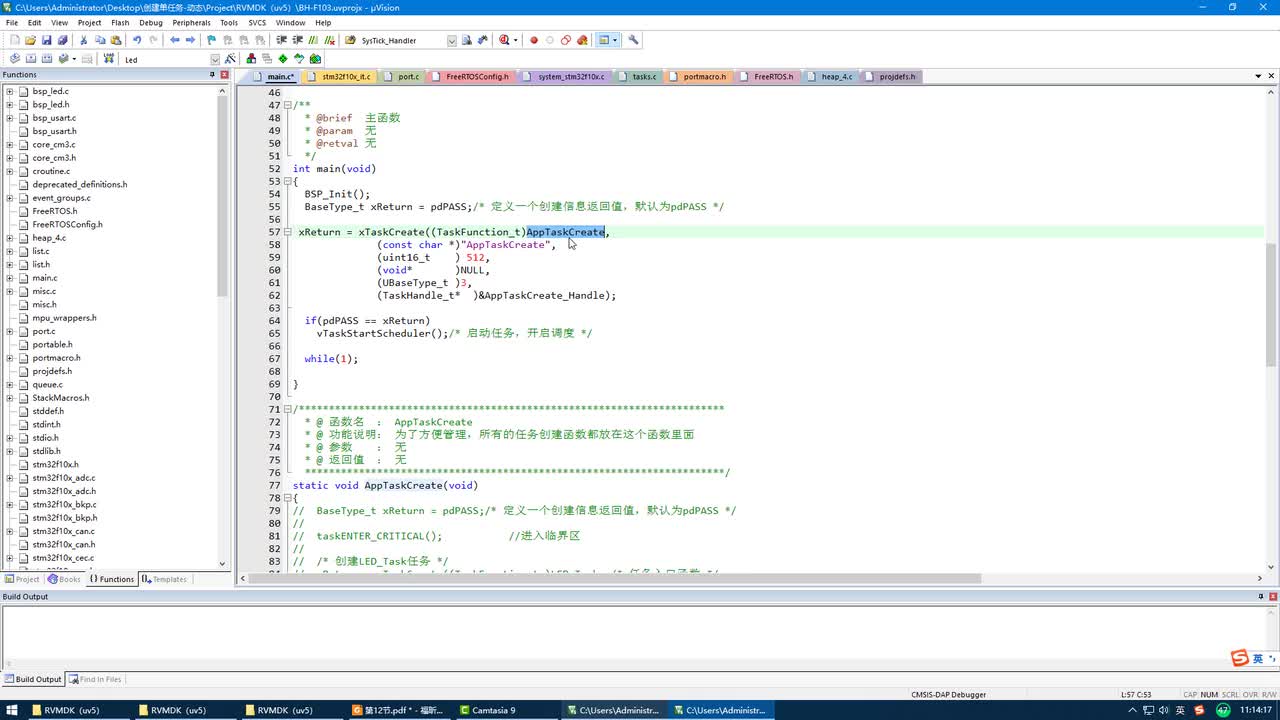Navigate forward with blue right arrow
This screenshot has height=720, width=1280.
[x=190, y=40]
